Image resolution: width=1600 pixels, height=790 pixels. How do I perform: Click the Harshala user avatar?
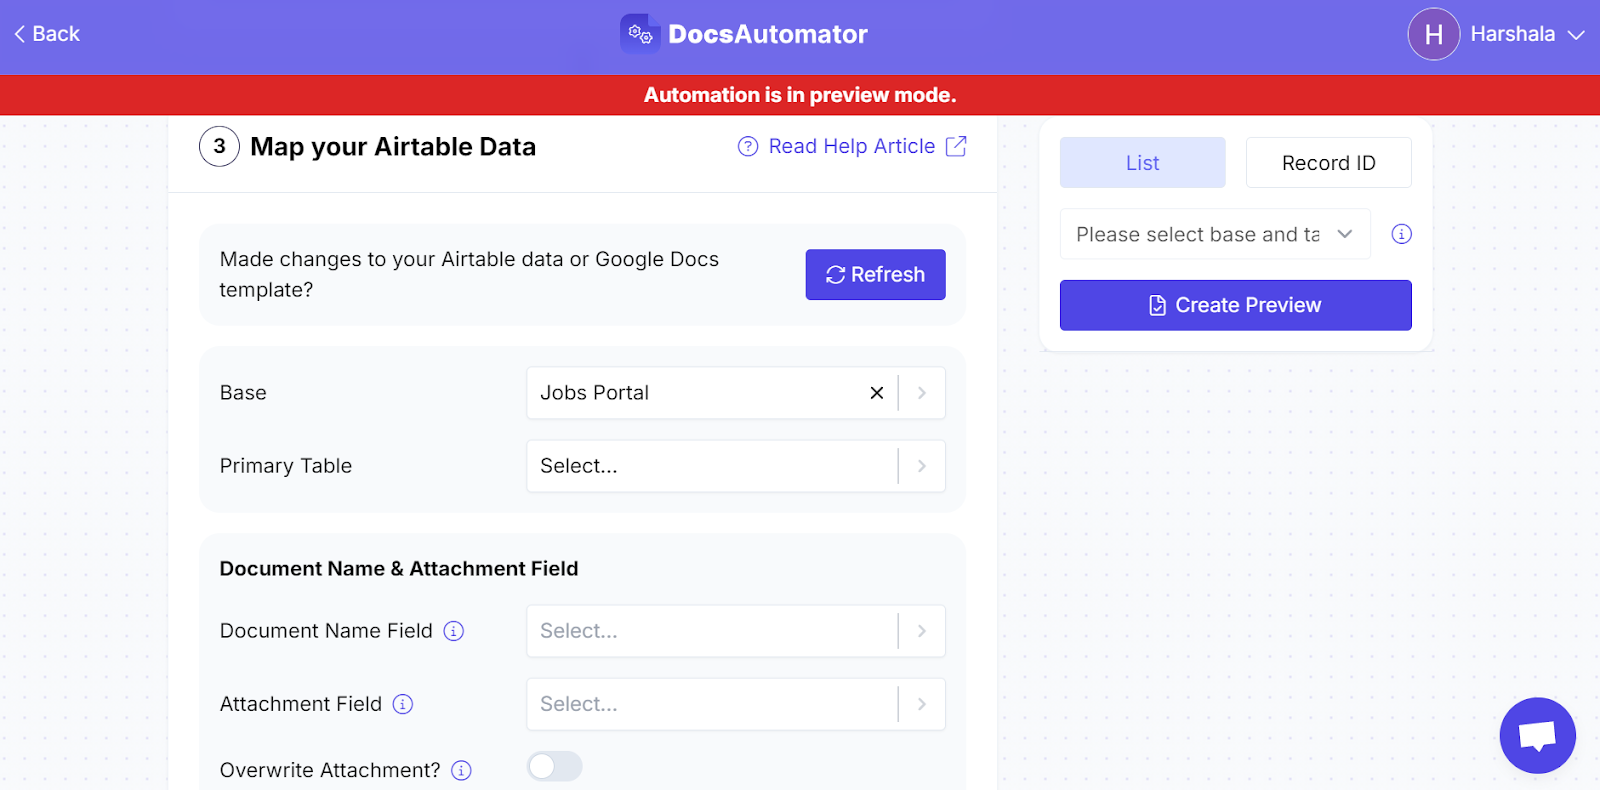[1434, 34]
